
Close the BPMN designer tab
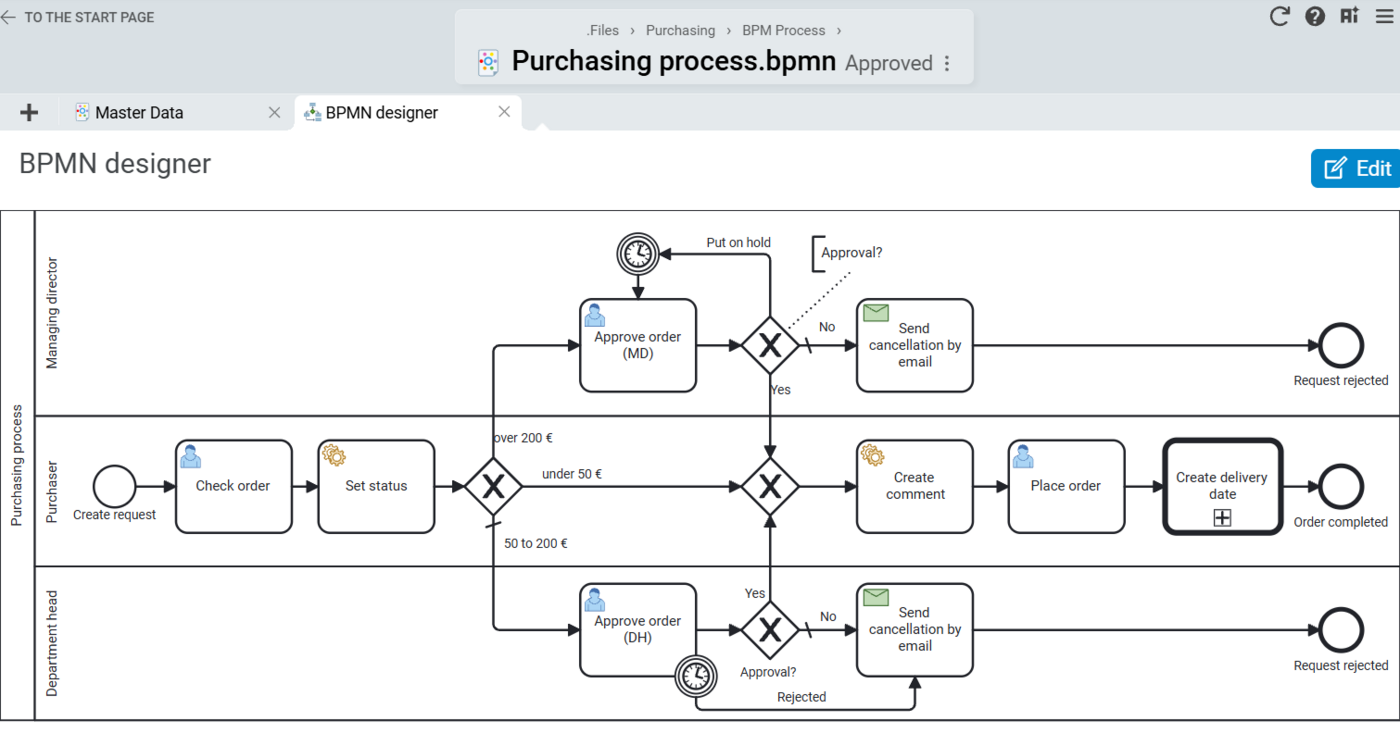click(504, 112)
